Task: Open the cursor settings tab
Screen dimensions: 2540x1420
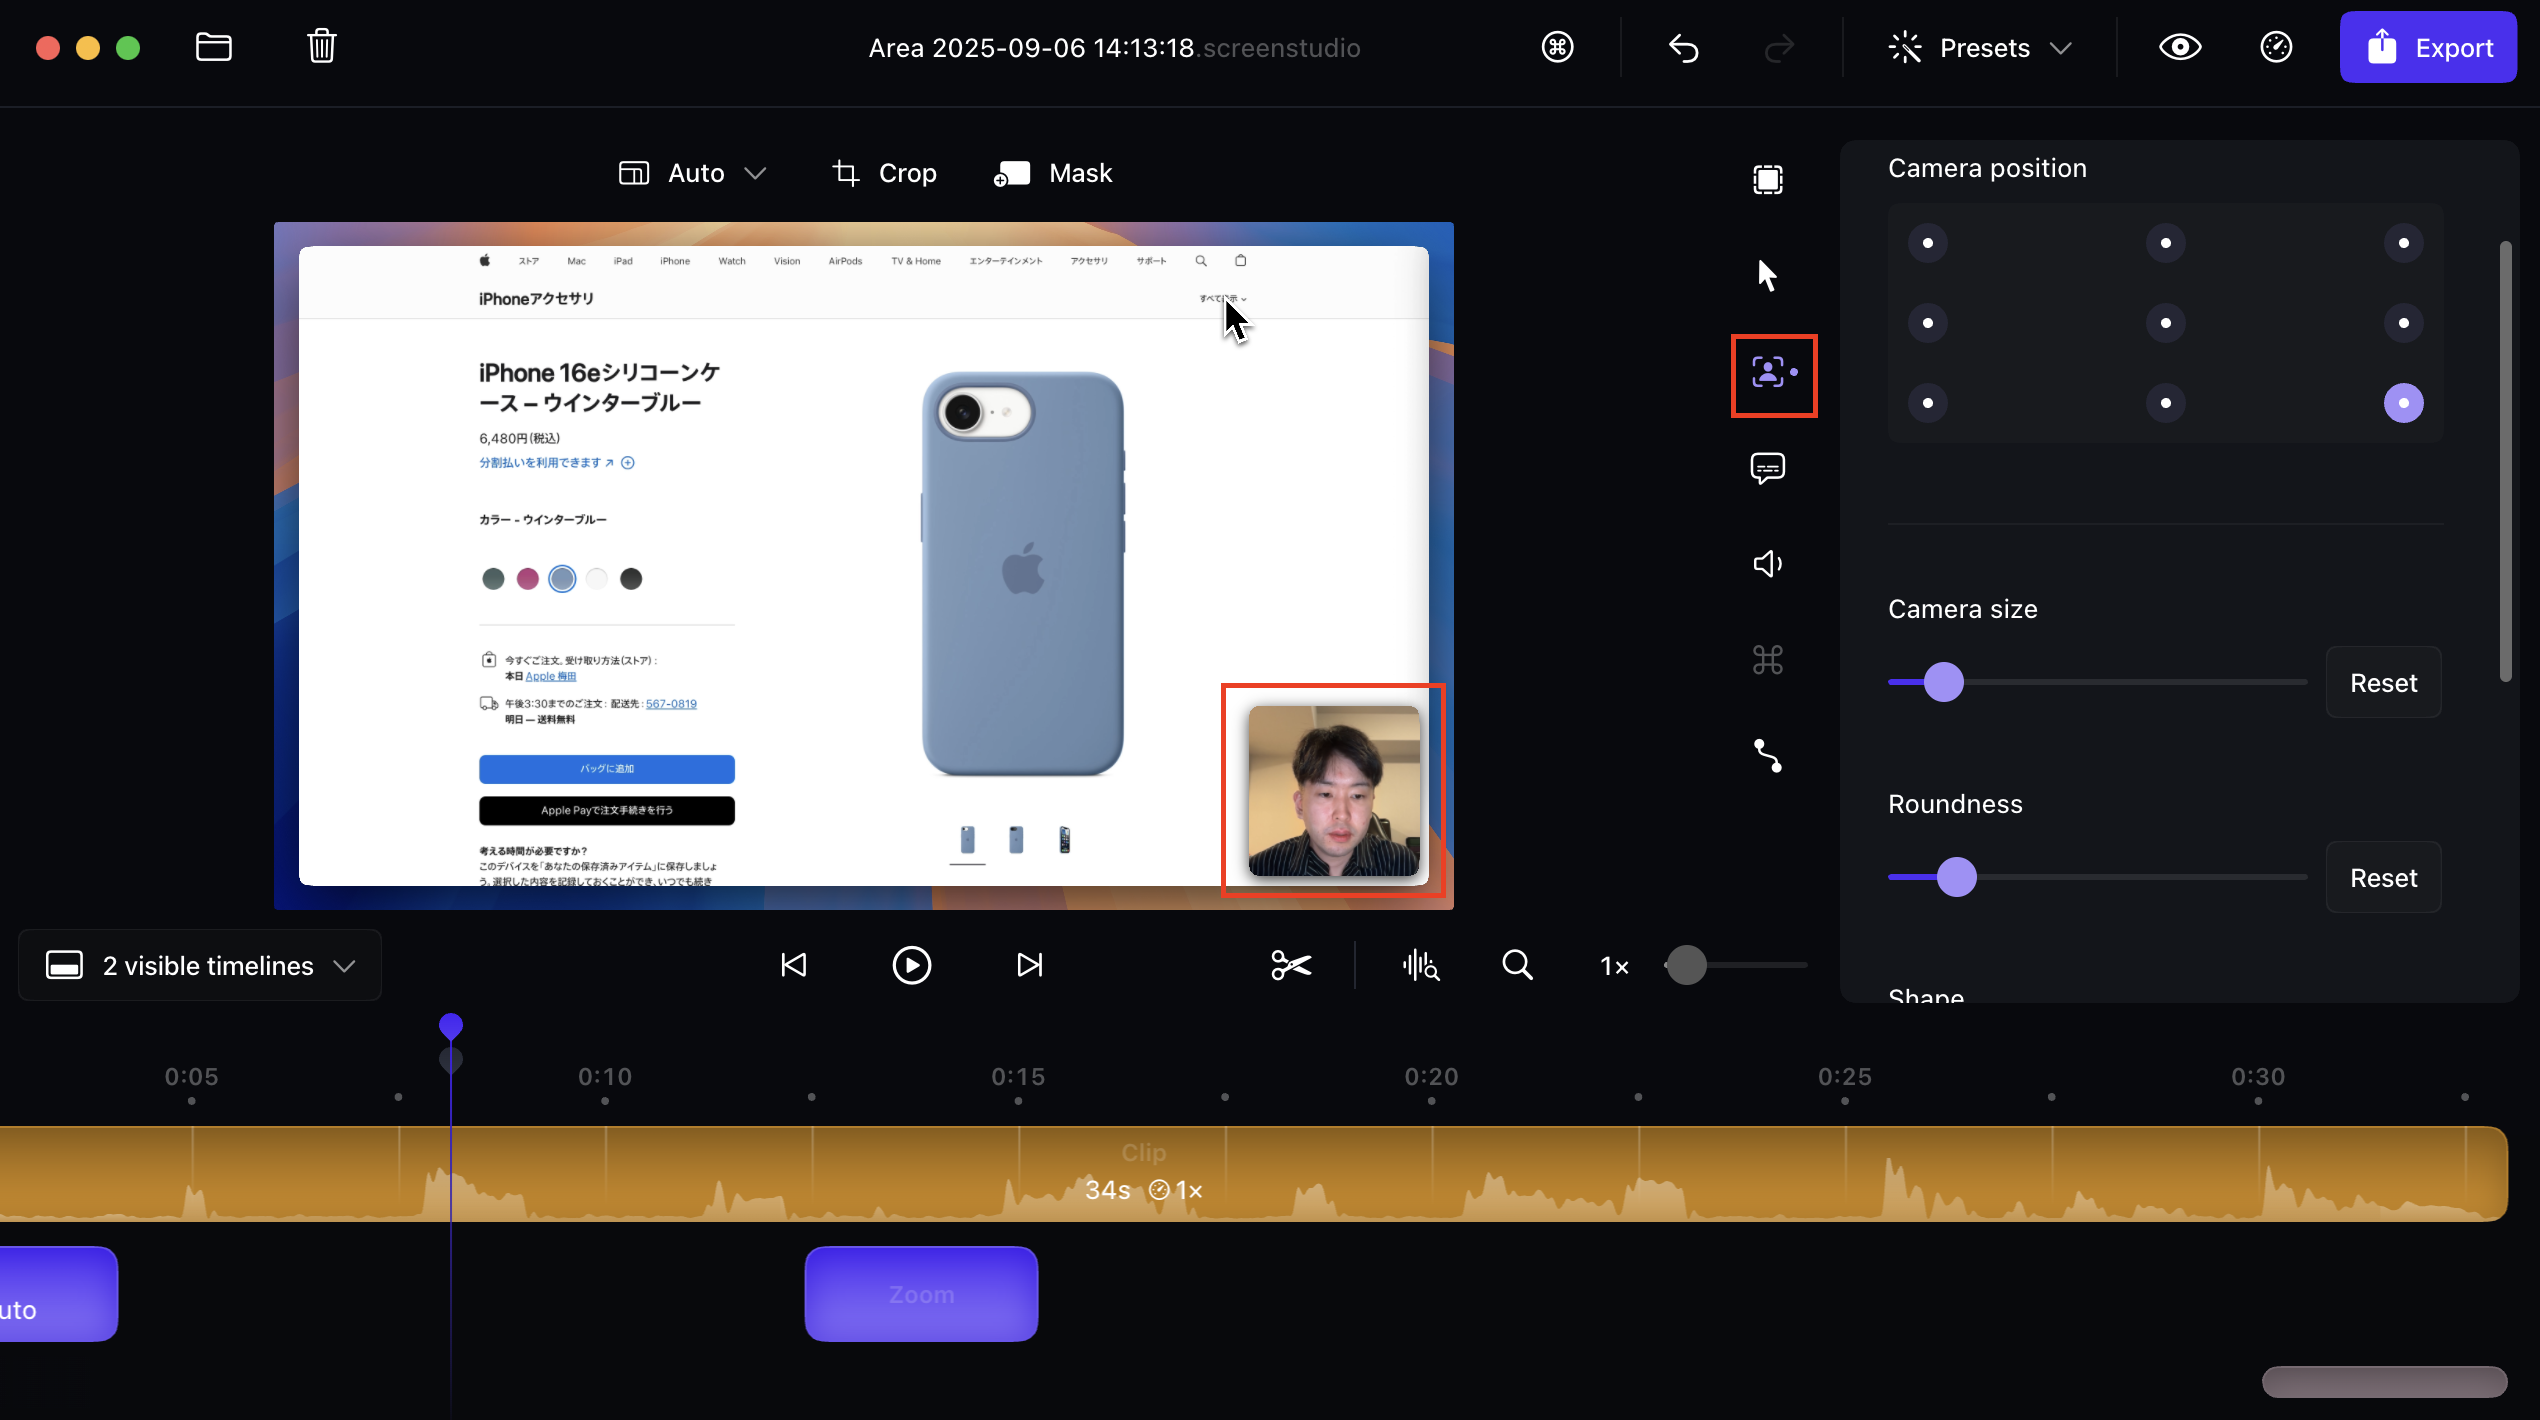Action: click(1768, 275)
